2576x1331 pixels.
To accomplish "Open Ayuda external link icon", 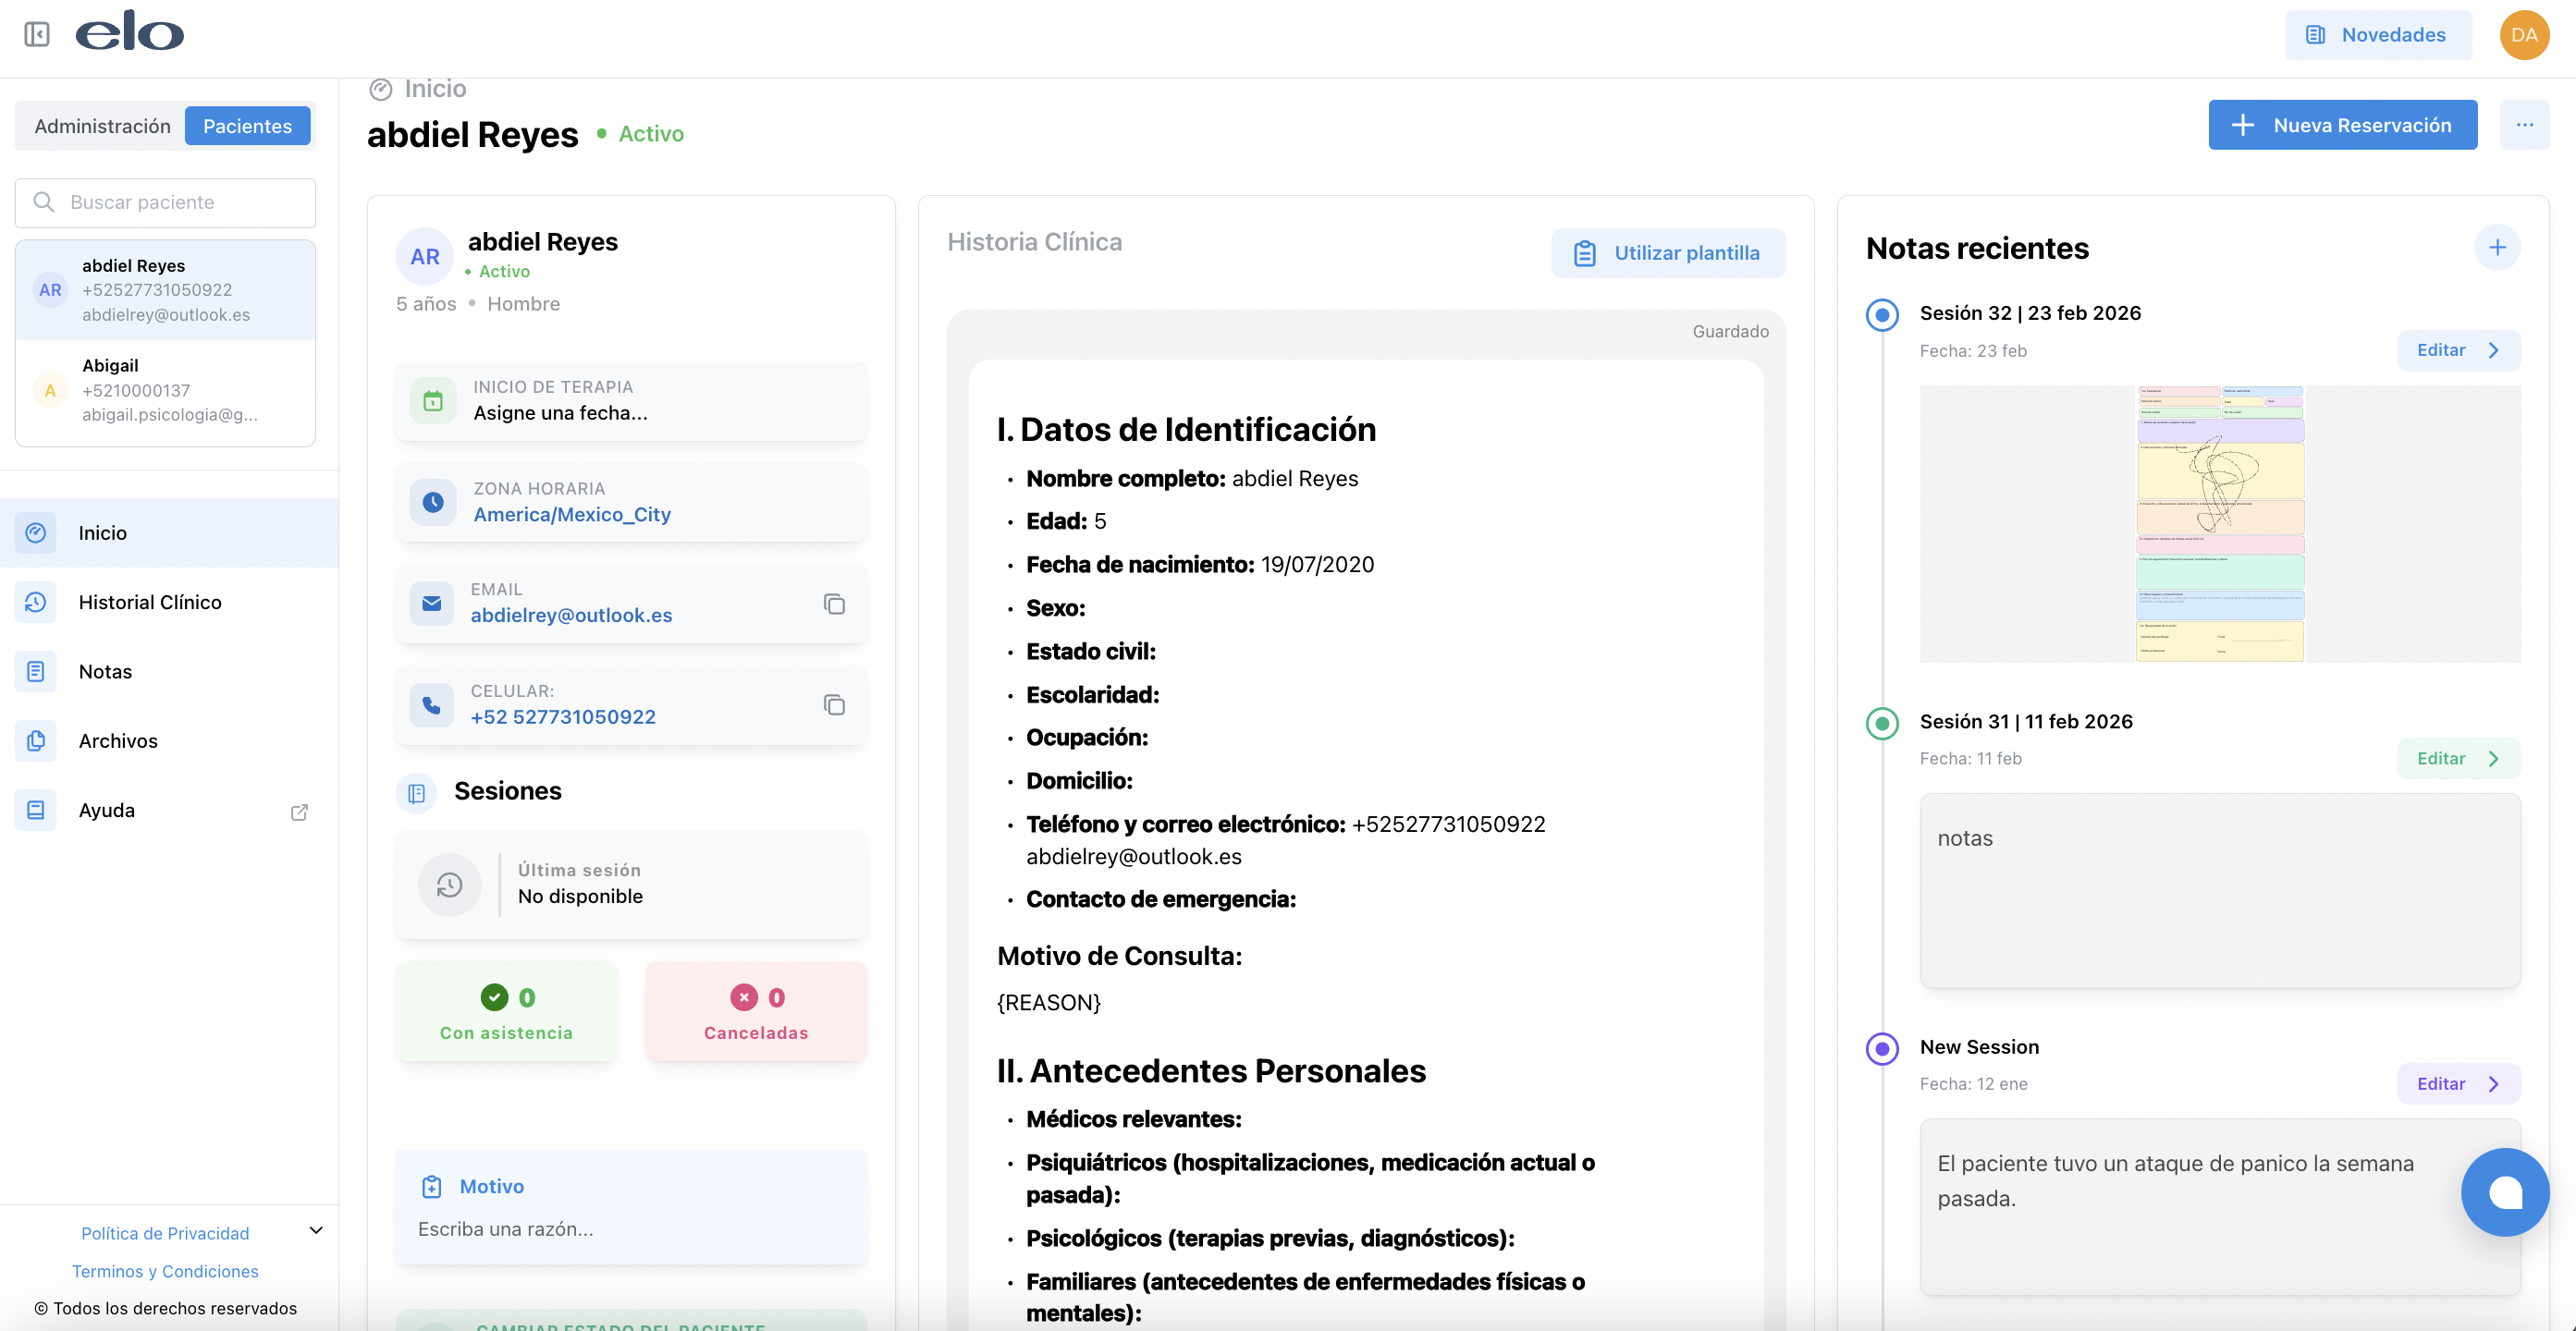I will tap(299, 812).
